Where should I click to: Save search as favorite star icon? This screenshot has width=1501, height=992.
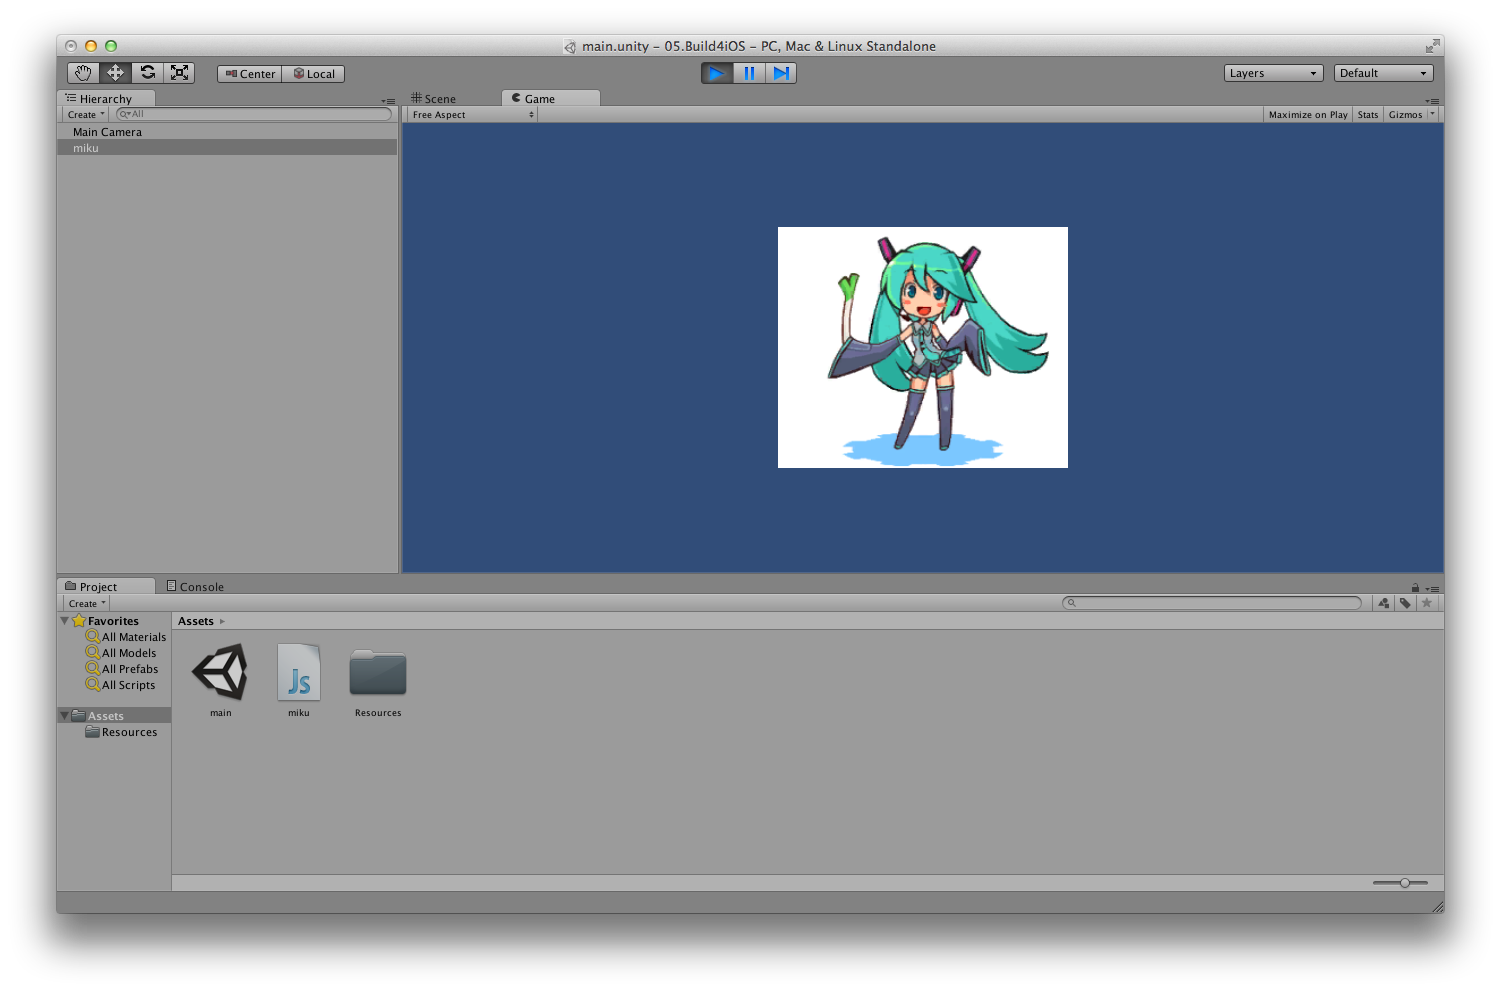(x=1427, y=603)
